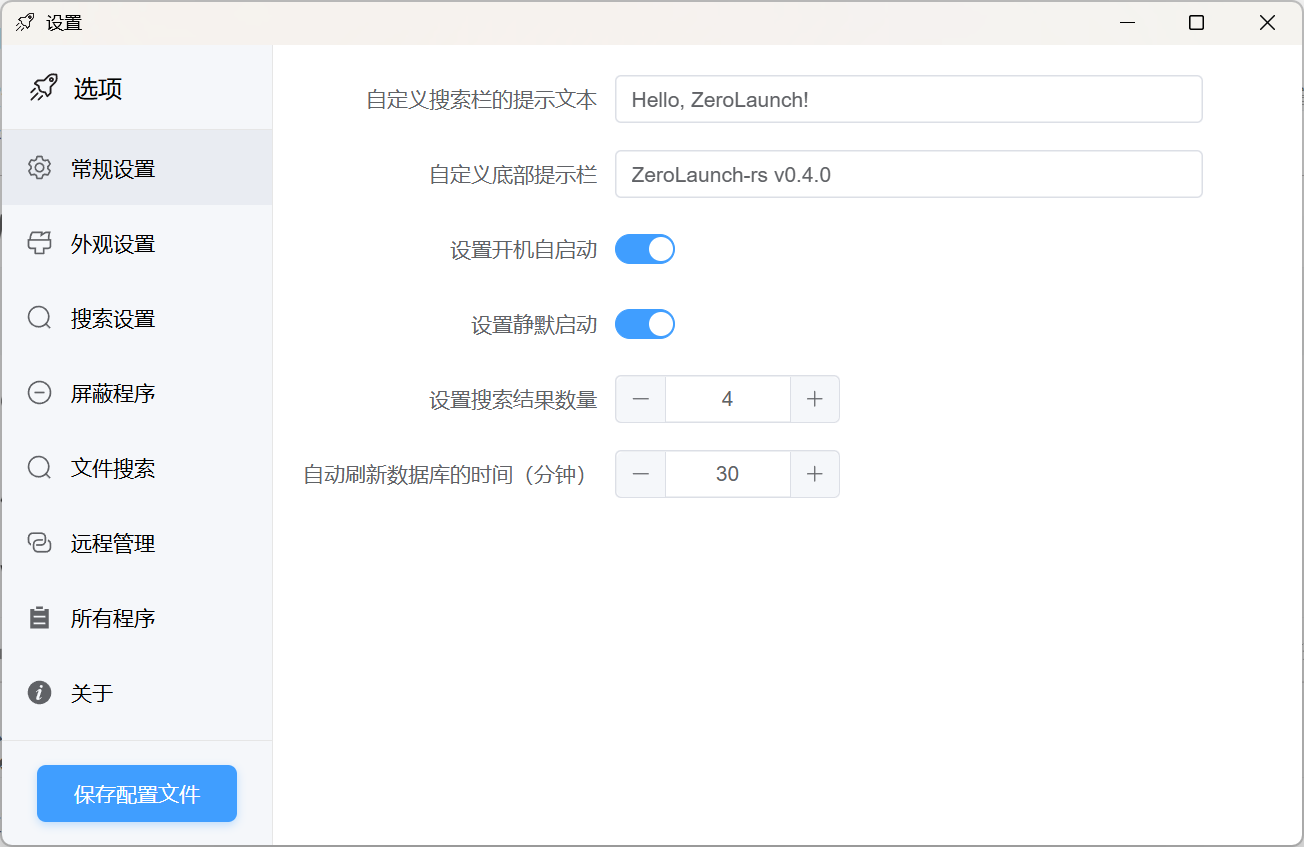Click the minus-circle icon for 屏蔽程序
This screenshot has height=847, width=1304.
click(40, 393)
